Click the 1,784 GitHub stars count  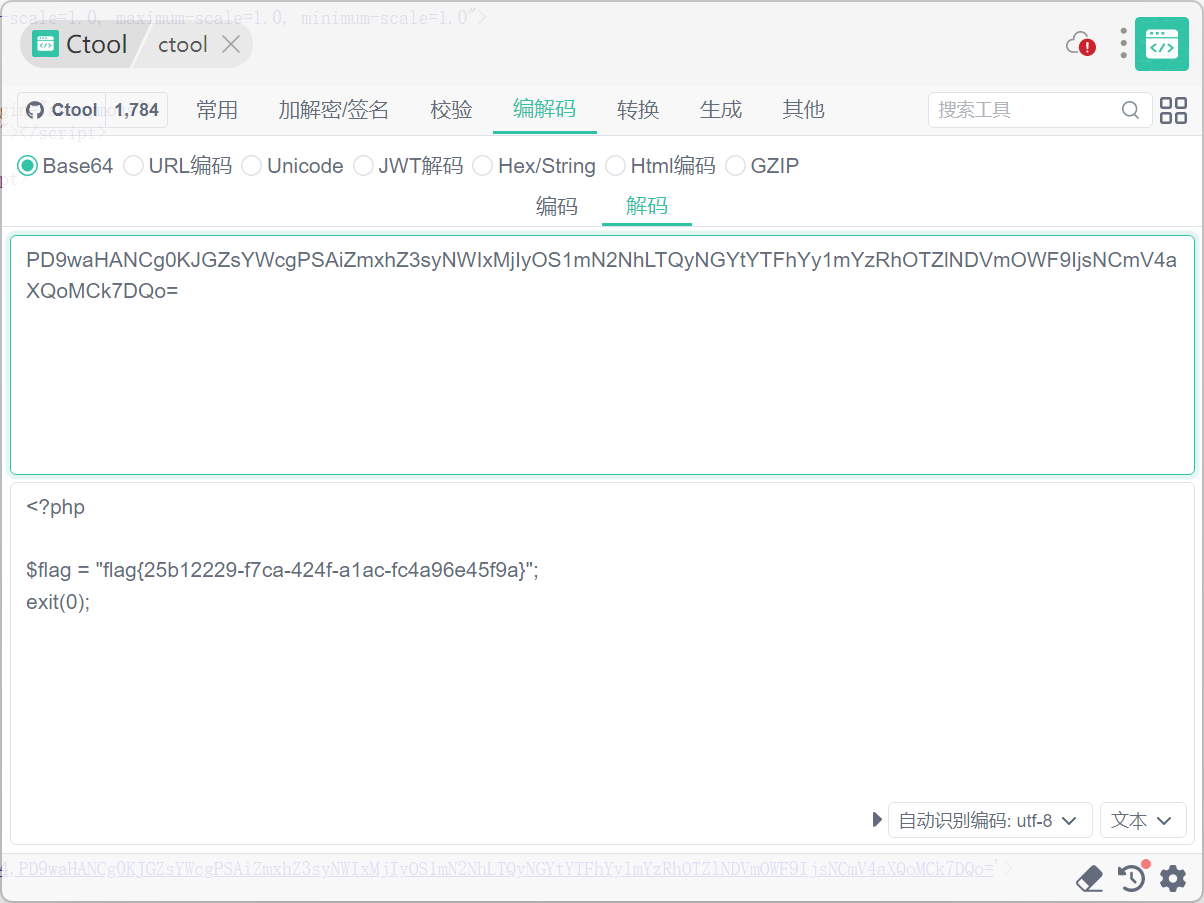136,110
